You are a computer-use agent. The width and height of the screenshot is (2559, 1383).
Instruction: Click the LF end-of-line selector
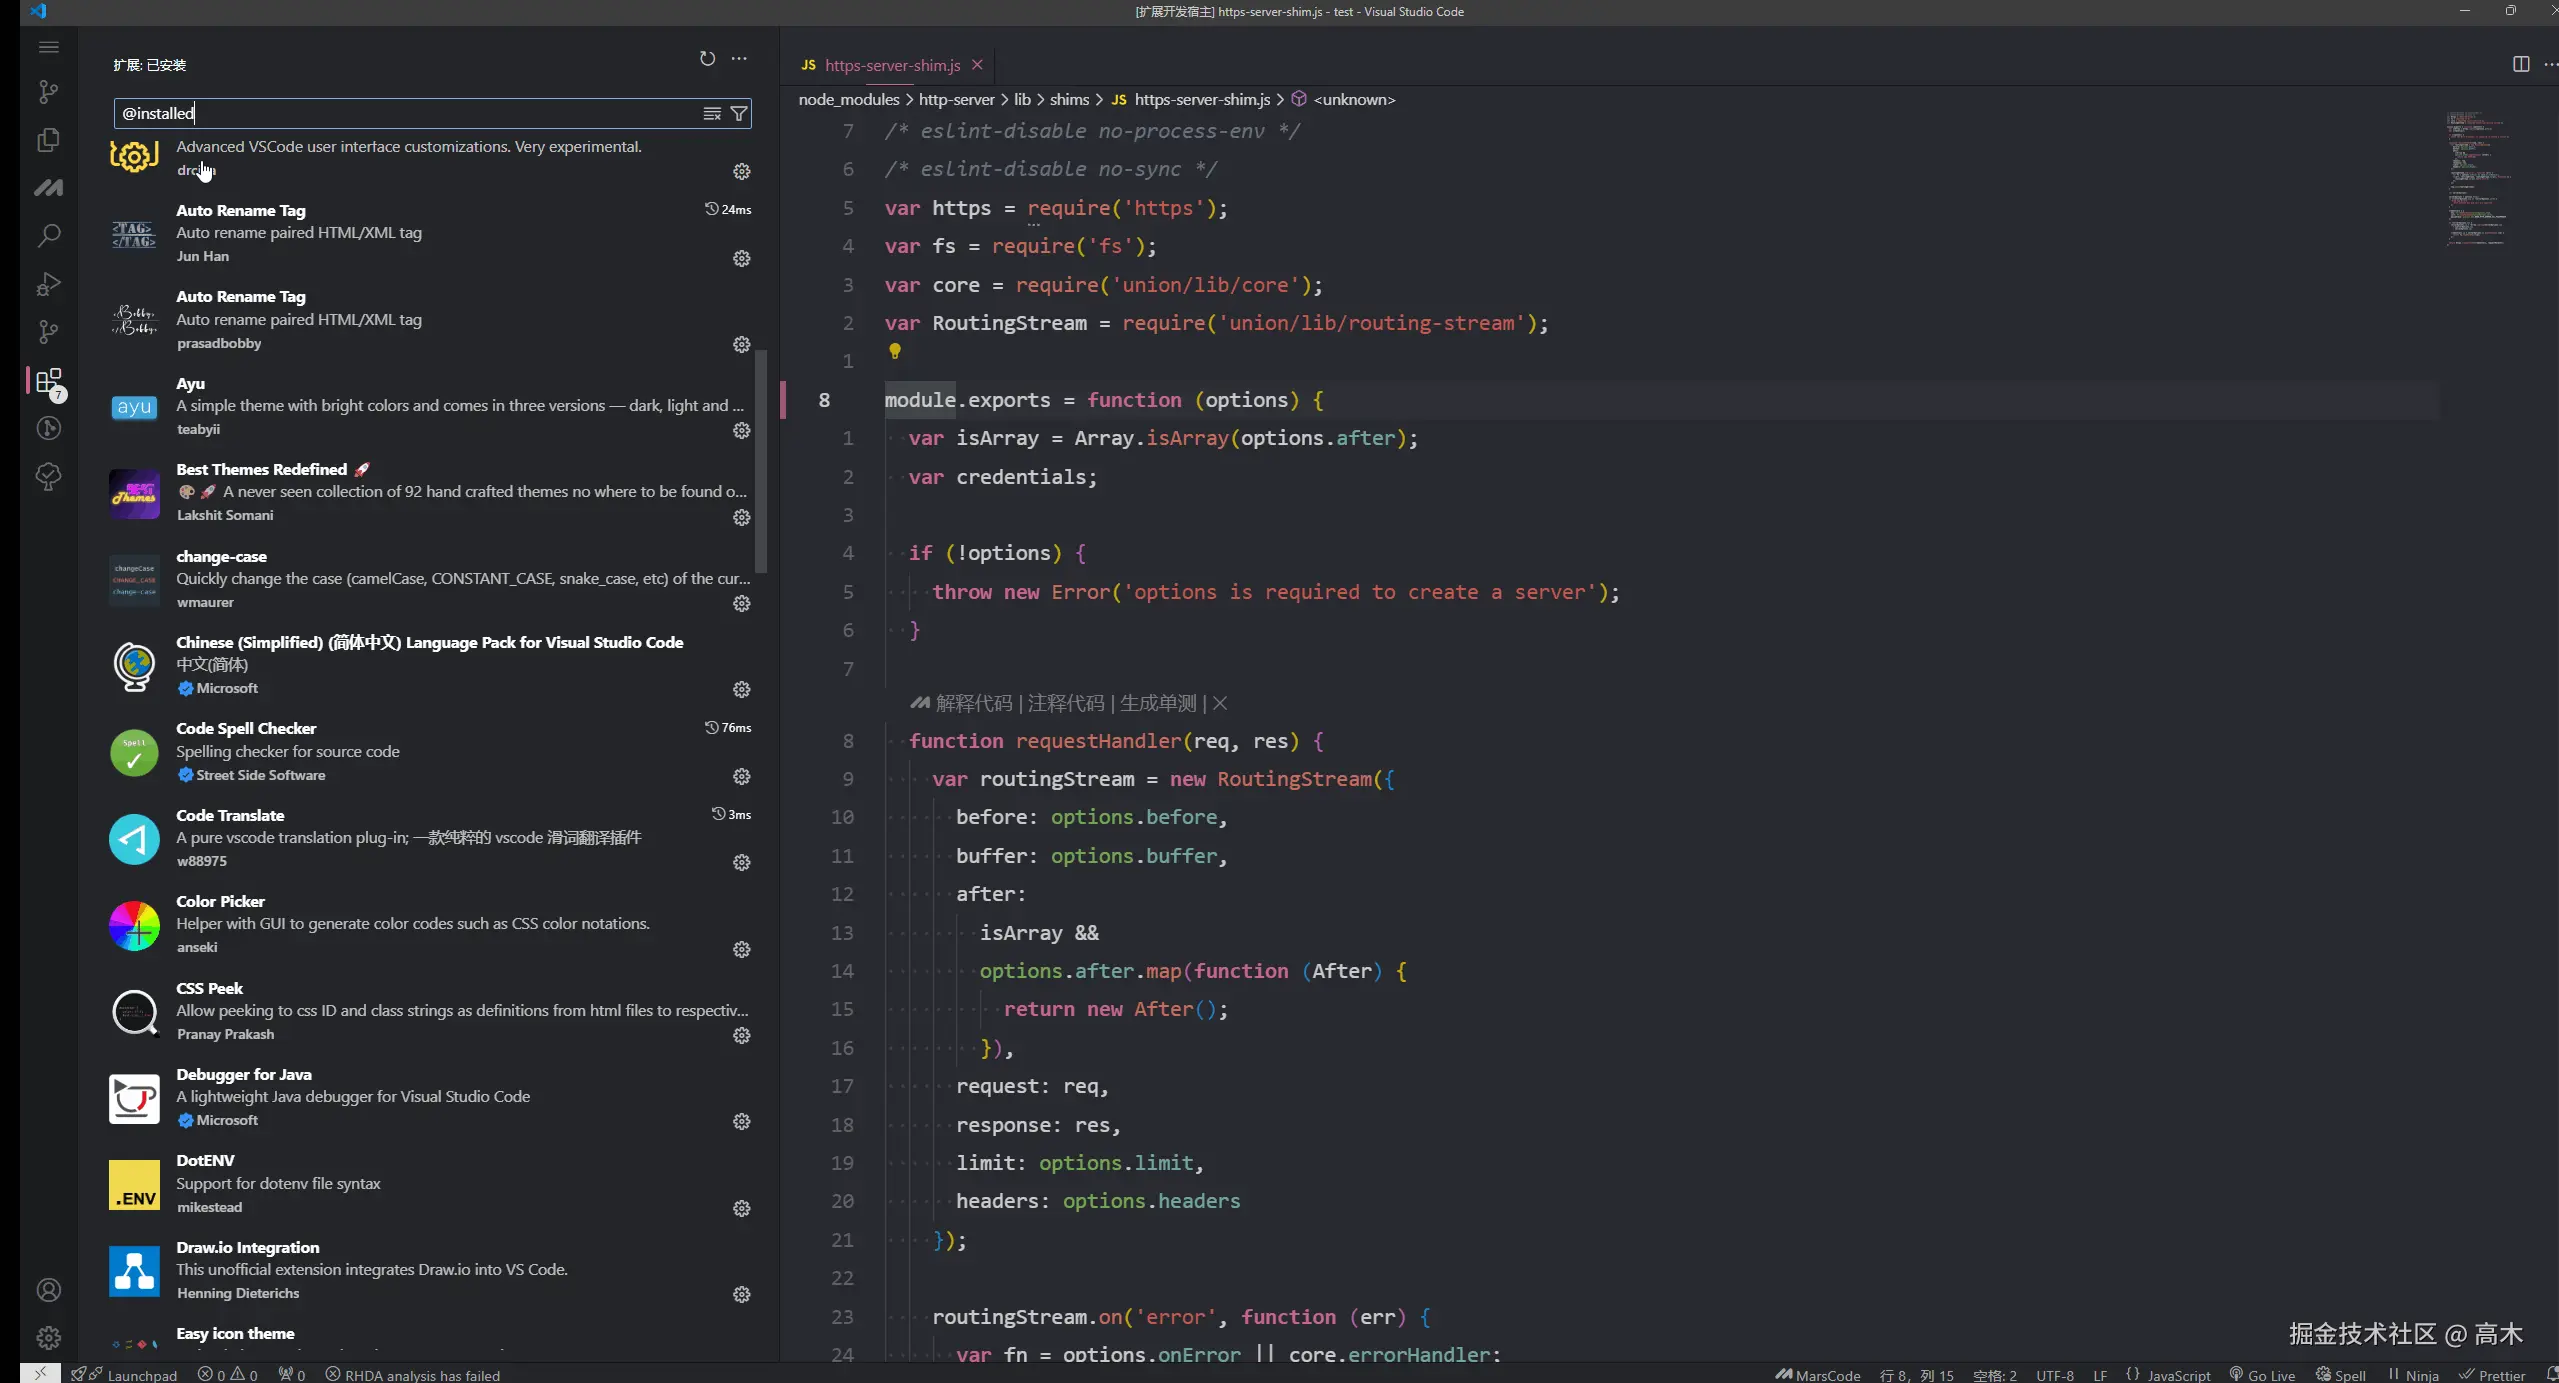pyautogui.click(x=2100, y=1375)
